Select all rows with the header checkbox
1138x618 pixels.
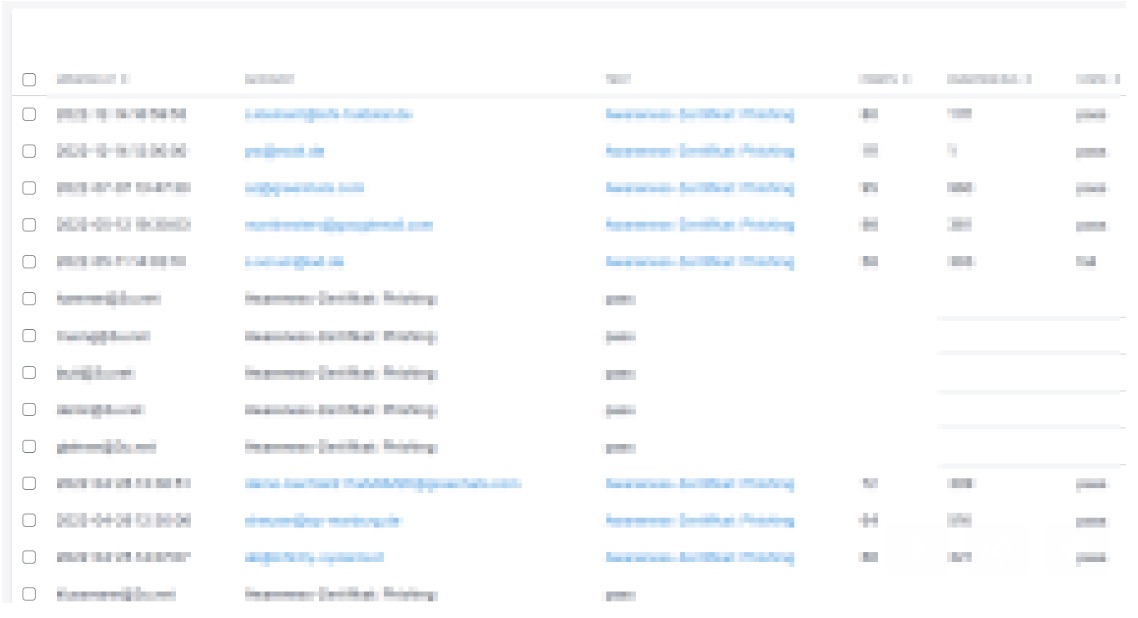(x=30, y=78)
